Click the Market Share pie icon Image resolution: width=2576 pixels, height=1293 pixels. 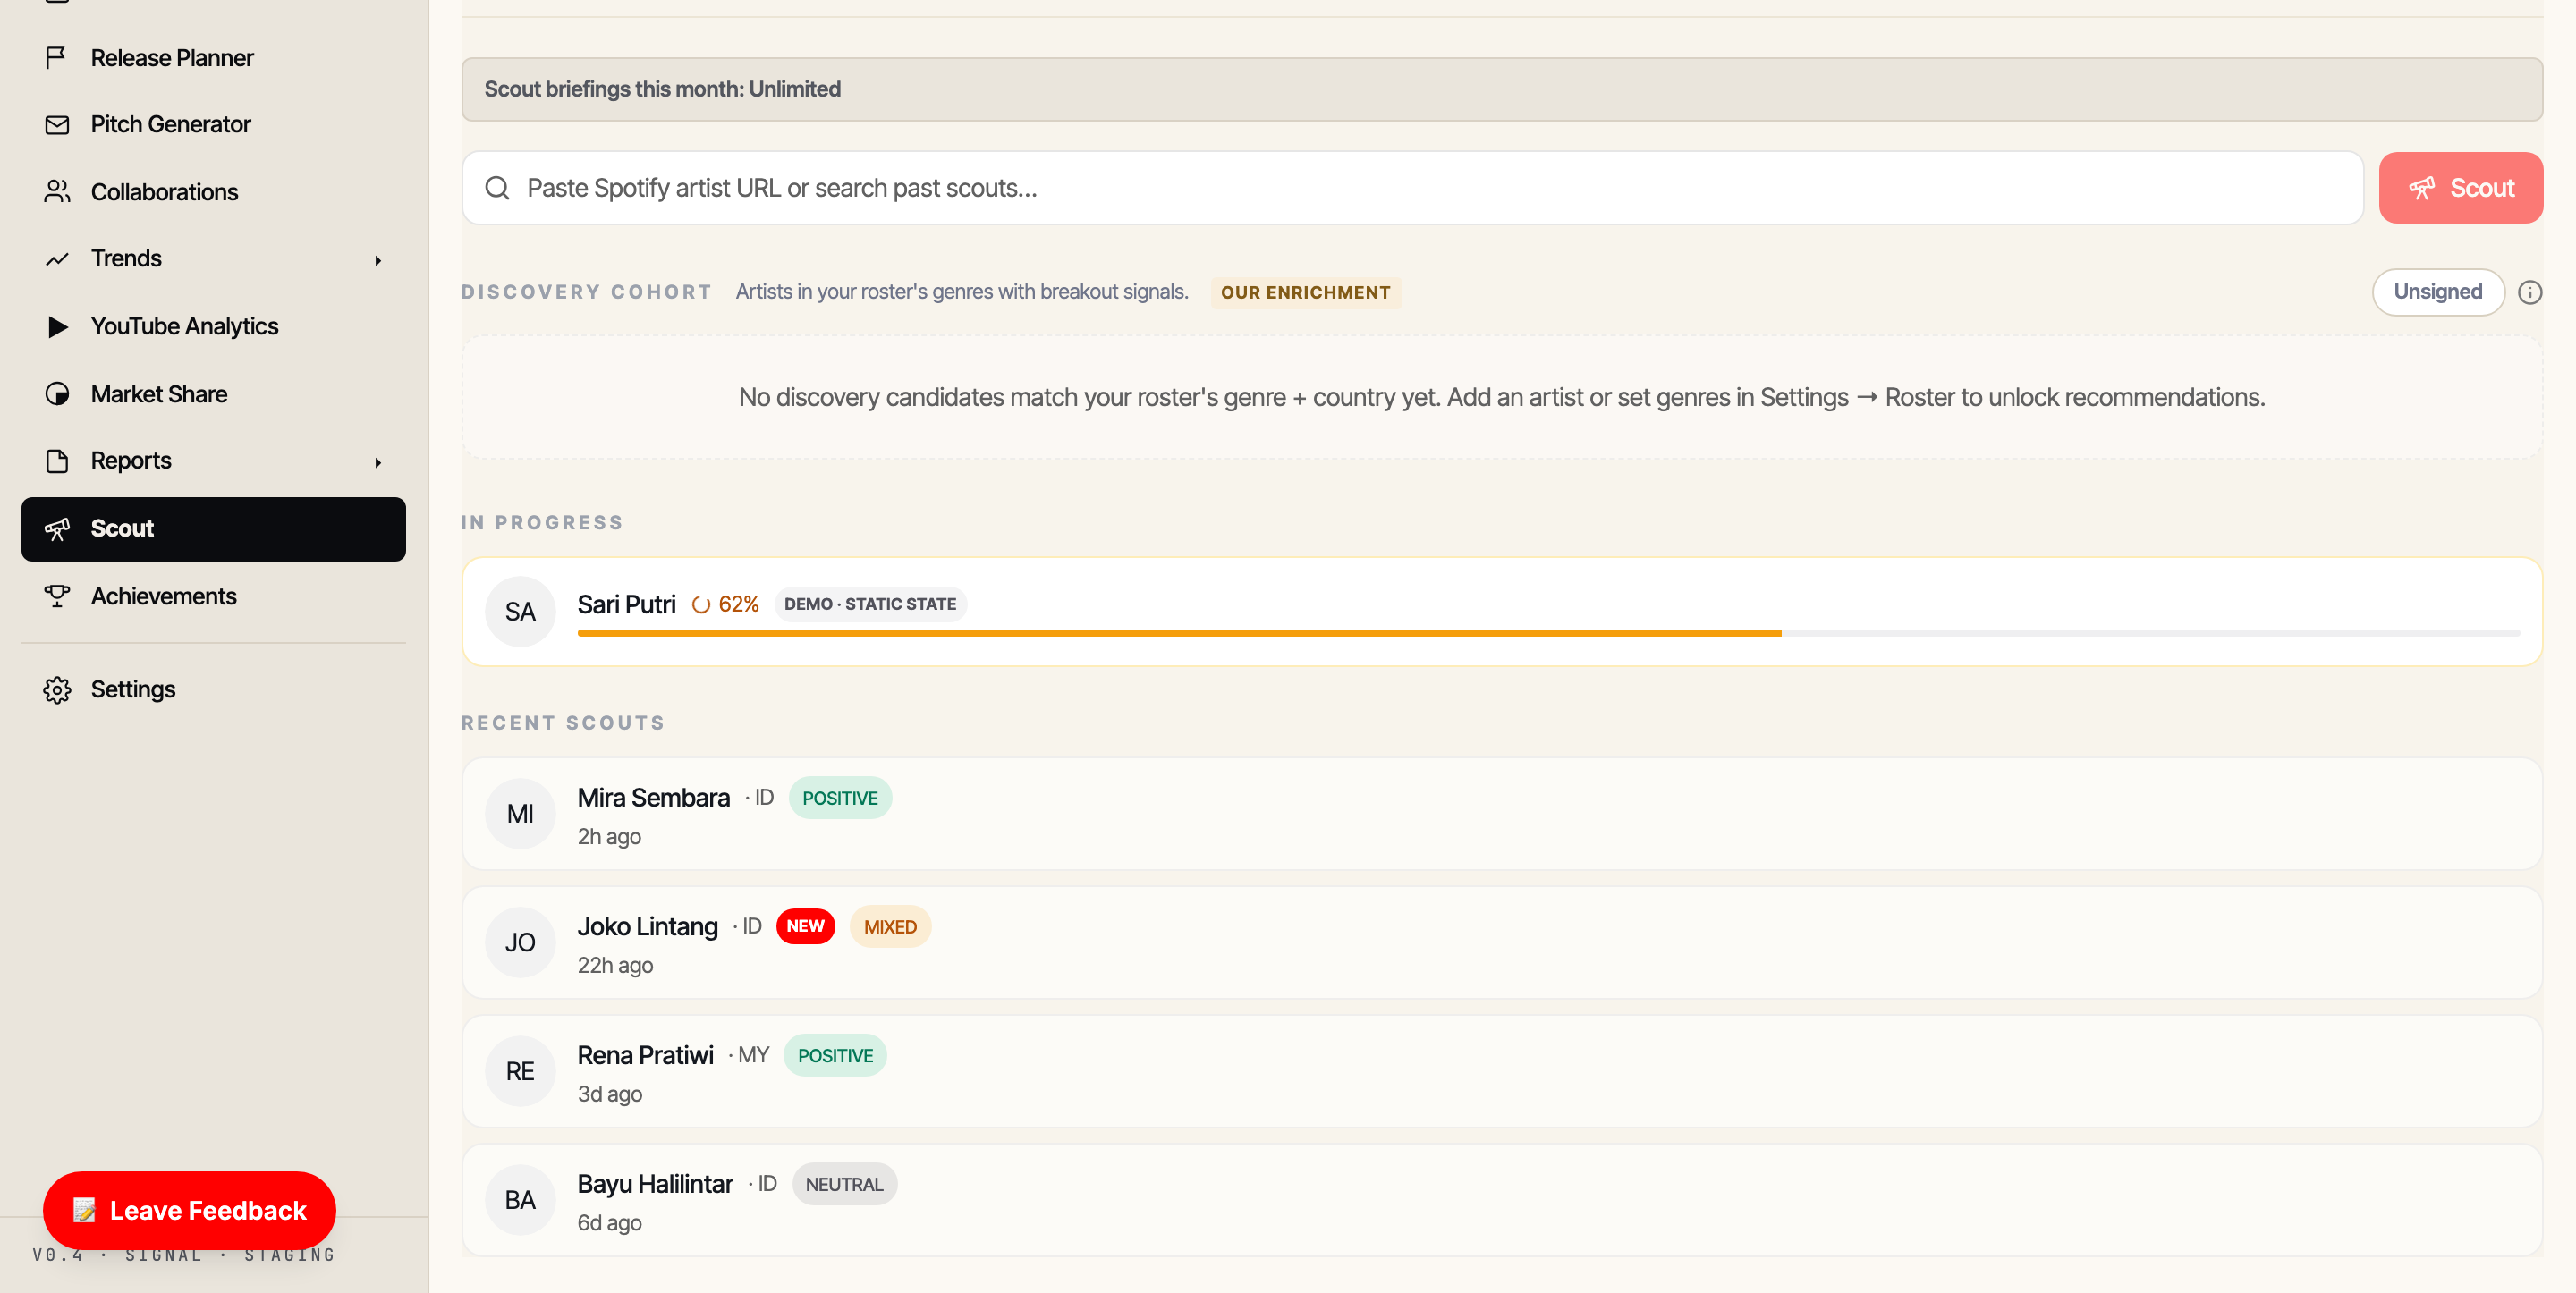tap(57, 394)
